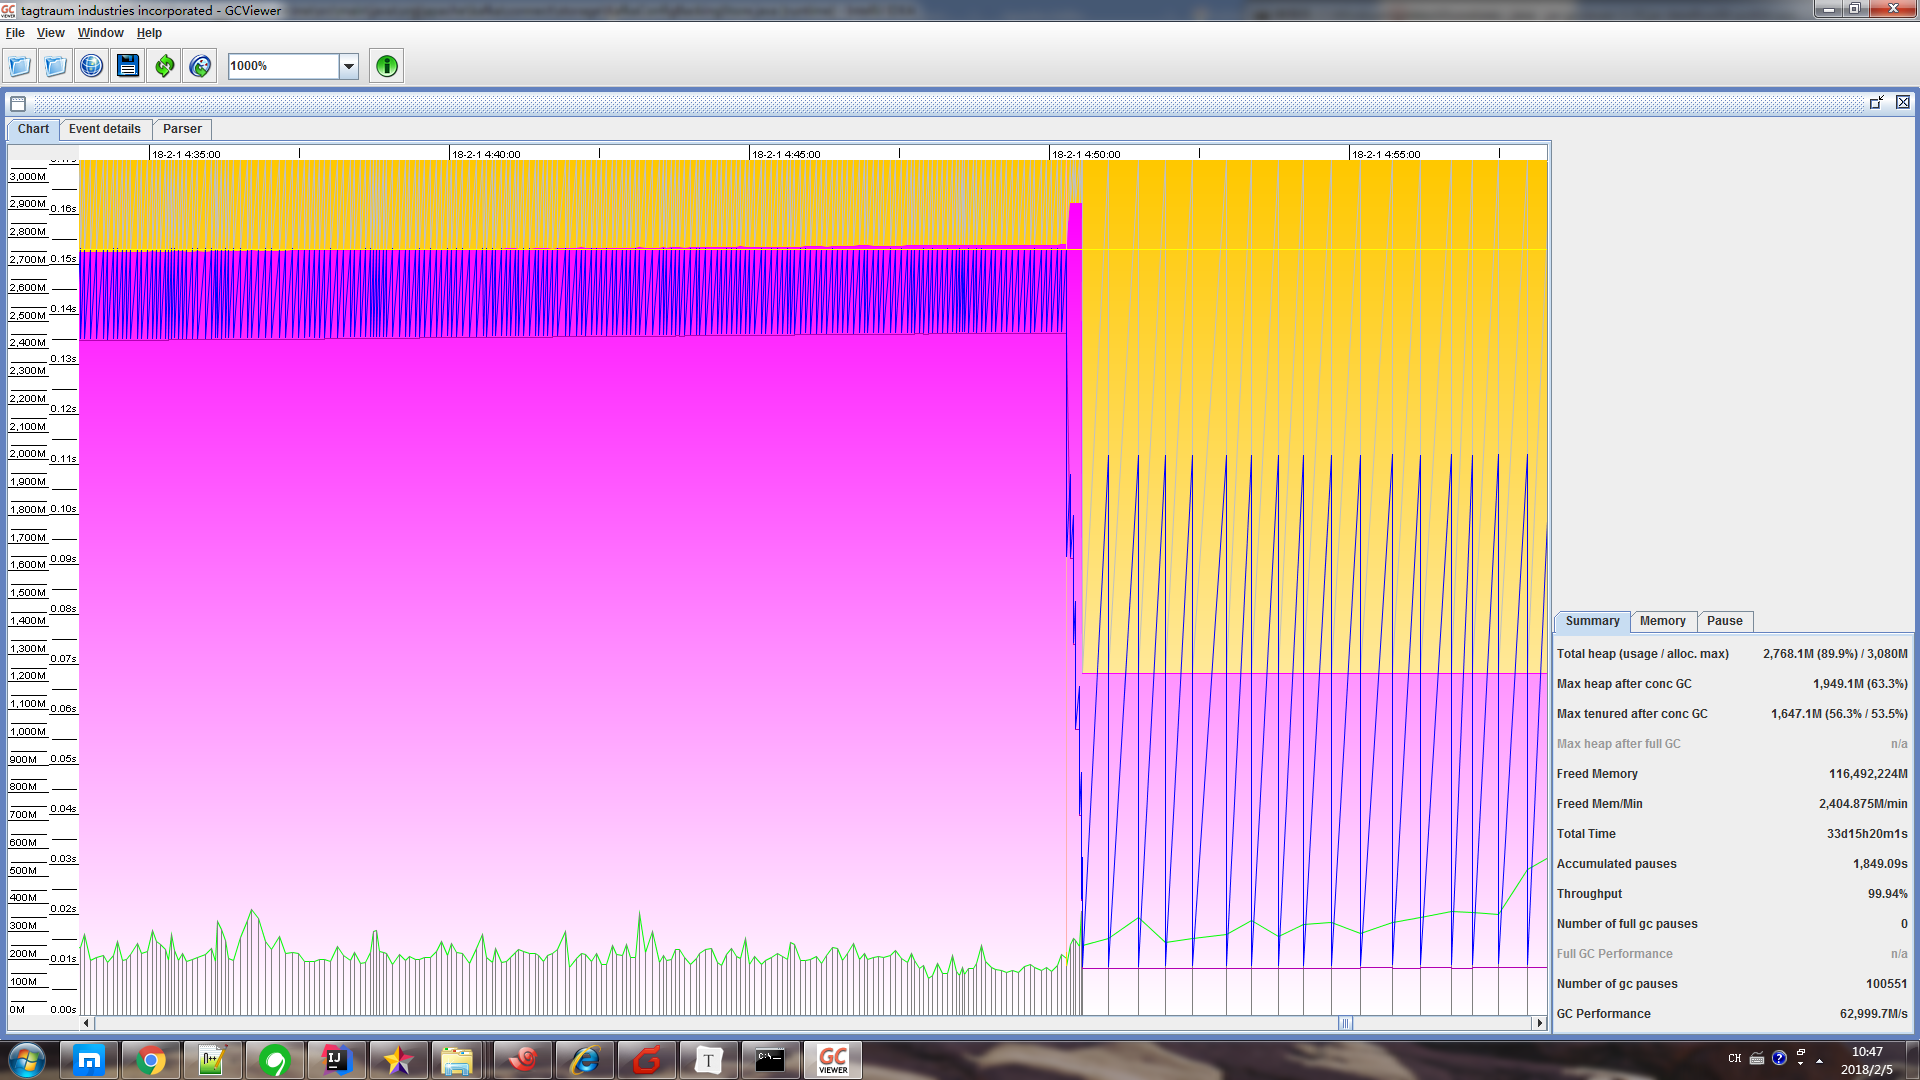The height and width of the screenshot is (1080, 1920).
Task: Launch Chrome from the taskbar
Action: pos(152,1060)
